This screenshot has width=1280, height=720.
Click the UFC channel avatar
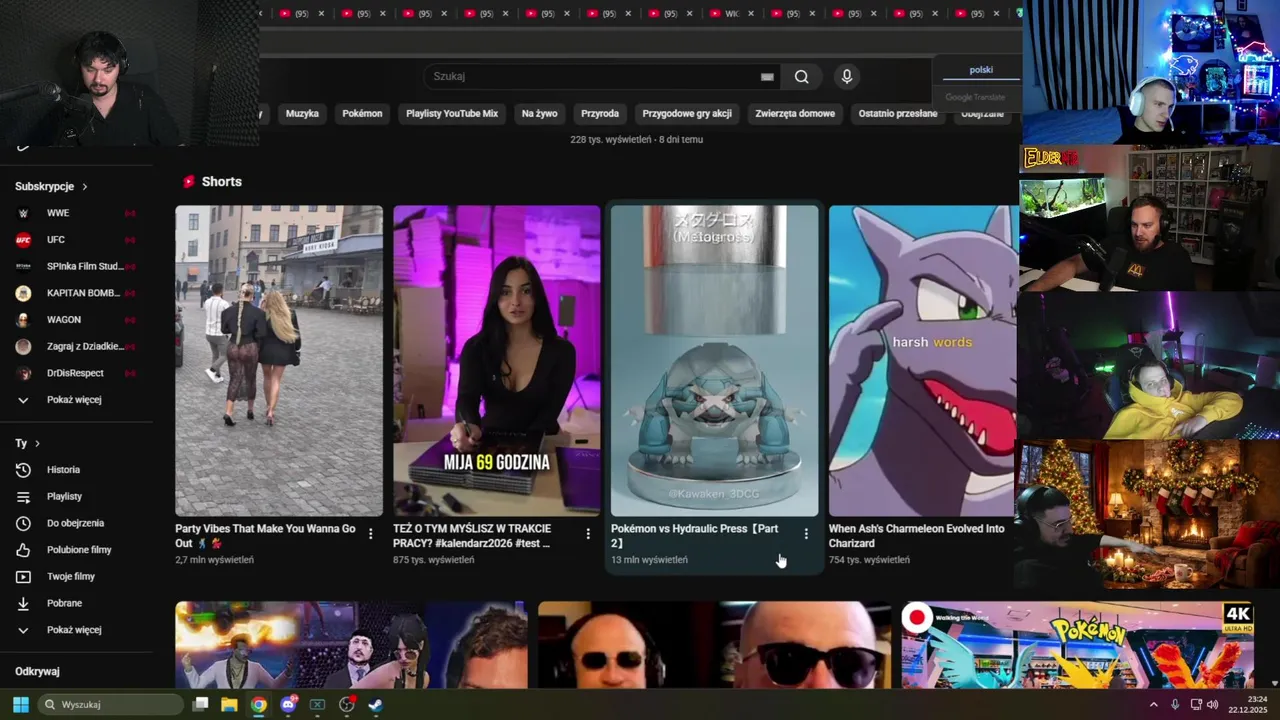[24, 240]
